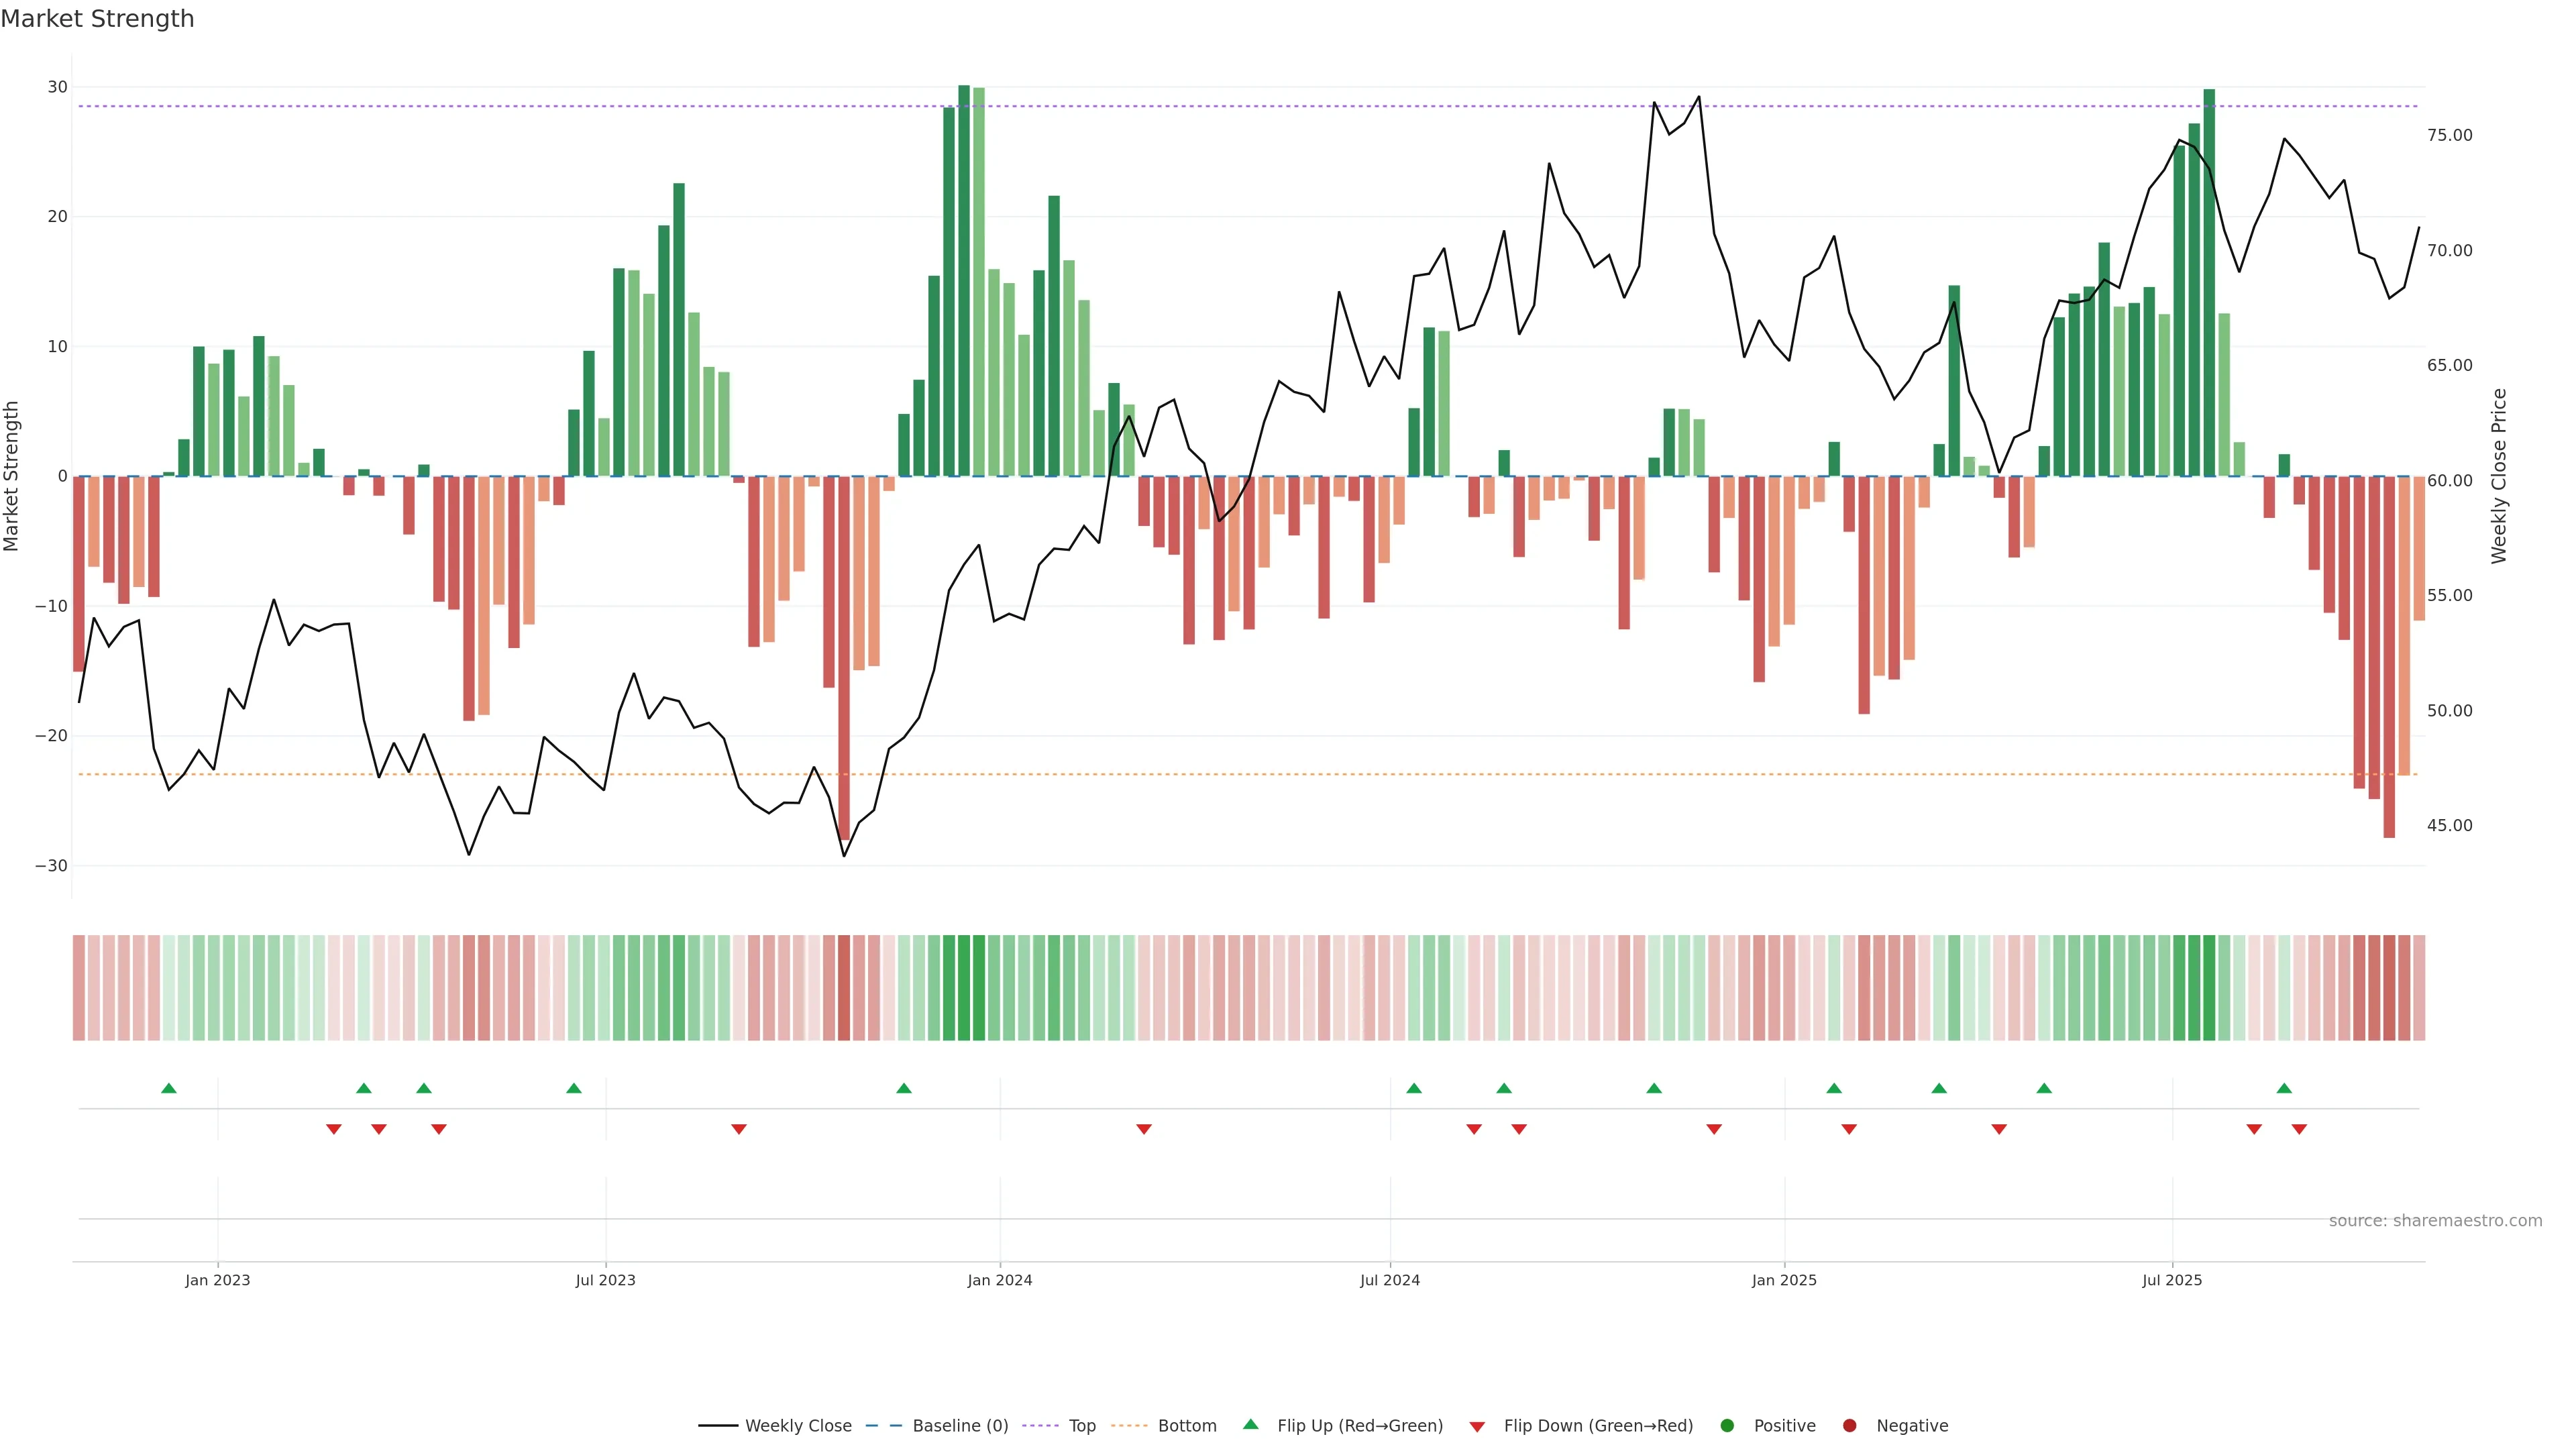Click the Weekly Close Price axis title
The image size is (2576, 1449).
2499,476
